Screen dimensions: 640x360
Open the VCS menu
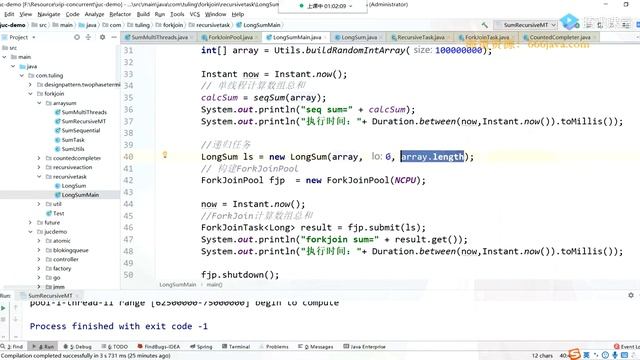(x=195, y=14)
